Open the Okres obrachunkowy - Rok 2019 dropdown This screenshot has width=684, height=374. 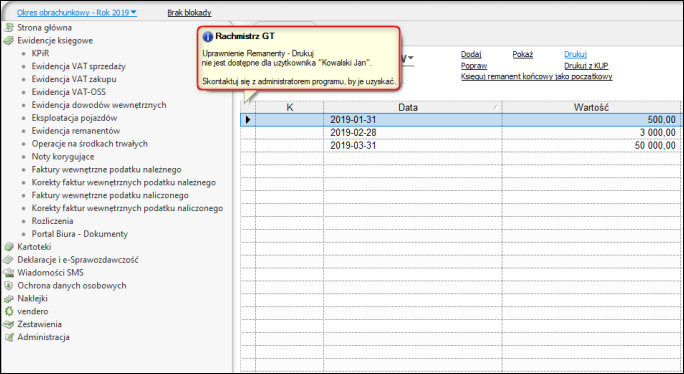tap(77, 13)
